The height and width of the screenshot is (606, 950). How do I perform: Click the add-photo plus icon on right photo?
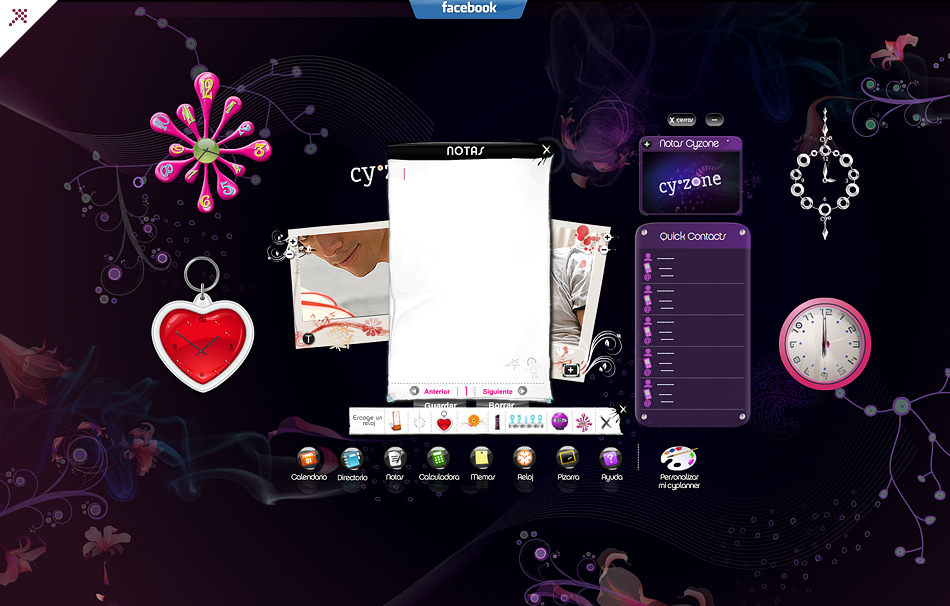570,370
